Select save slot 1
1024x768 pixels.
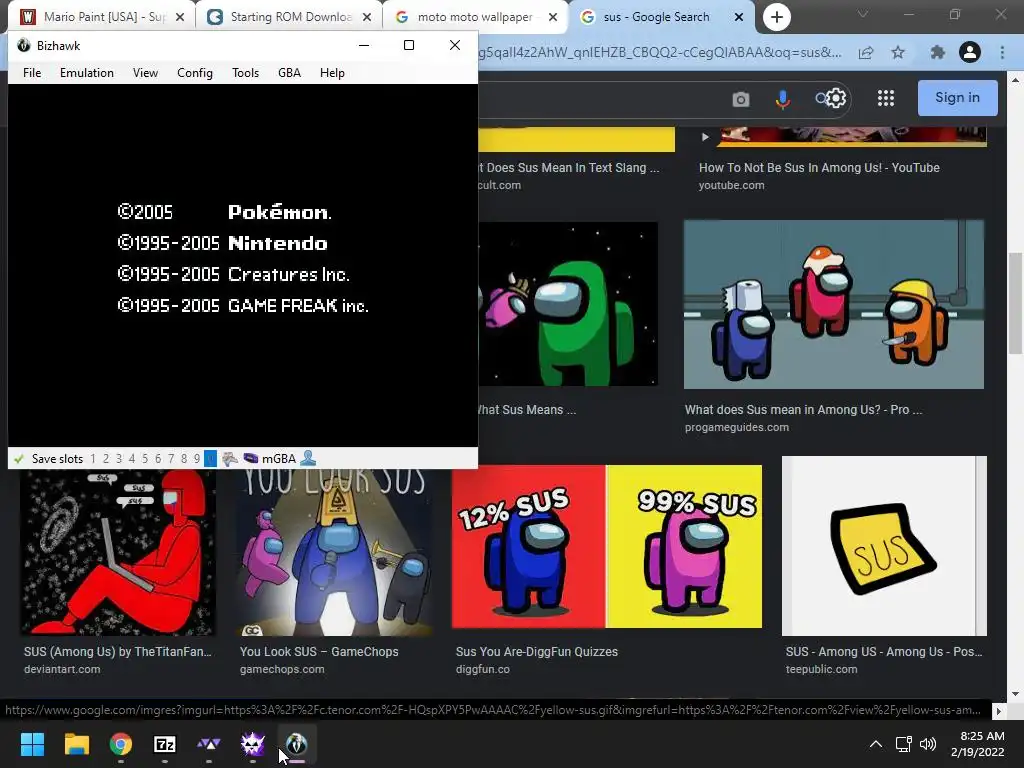pyautogui.click(x=93, y=458)
